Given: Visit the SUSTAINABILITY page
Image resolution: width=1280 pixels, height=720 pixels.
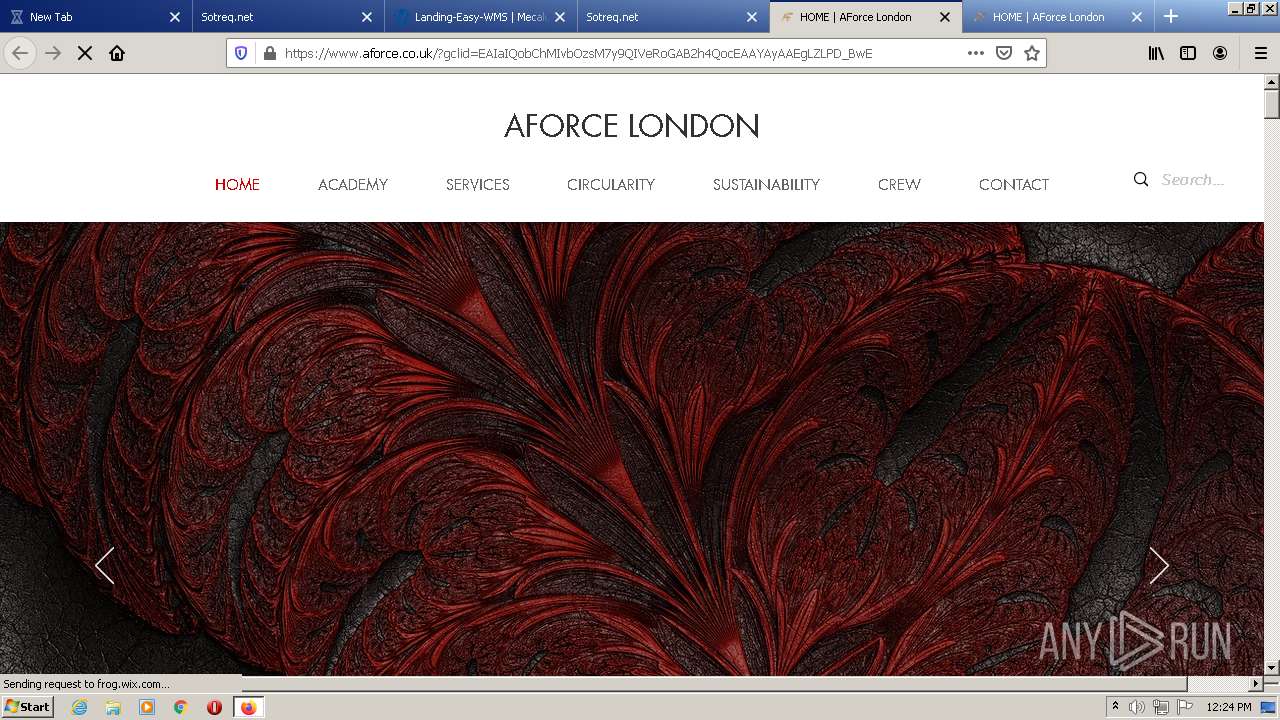Looking at the screenshot, I should (766, 184).
